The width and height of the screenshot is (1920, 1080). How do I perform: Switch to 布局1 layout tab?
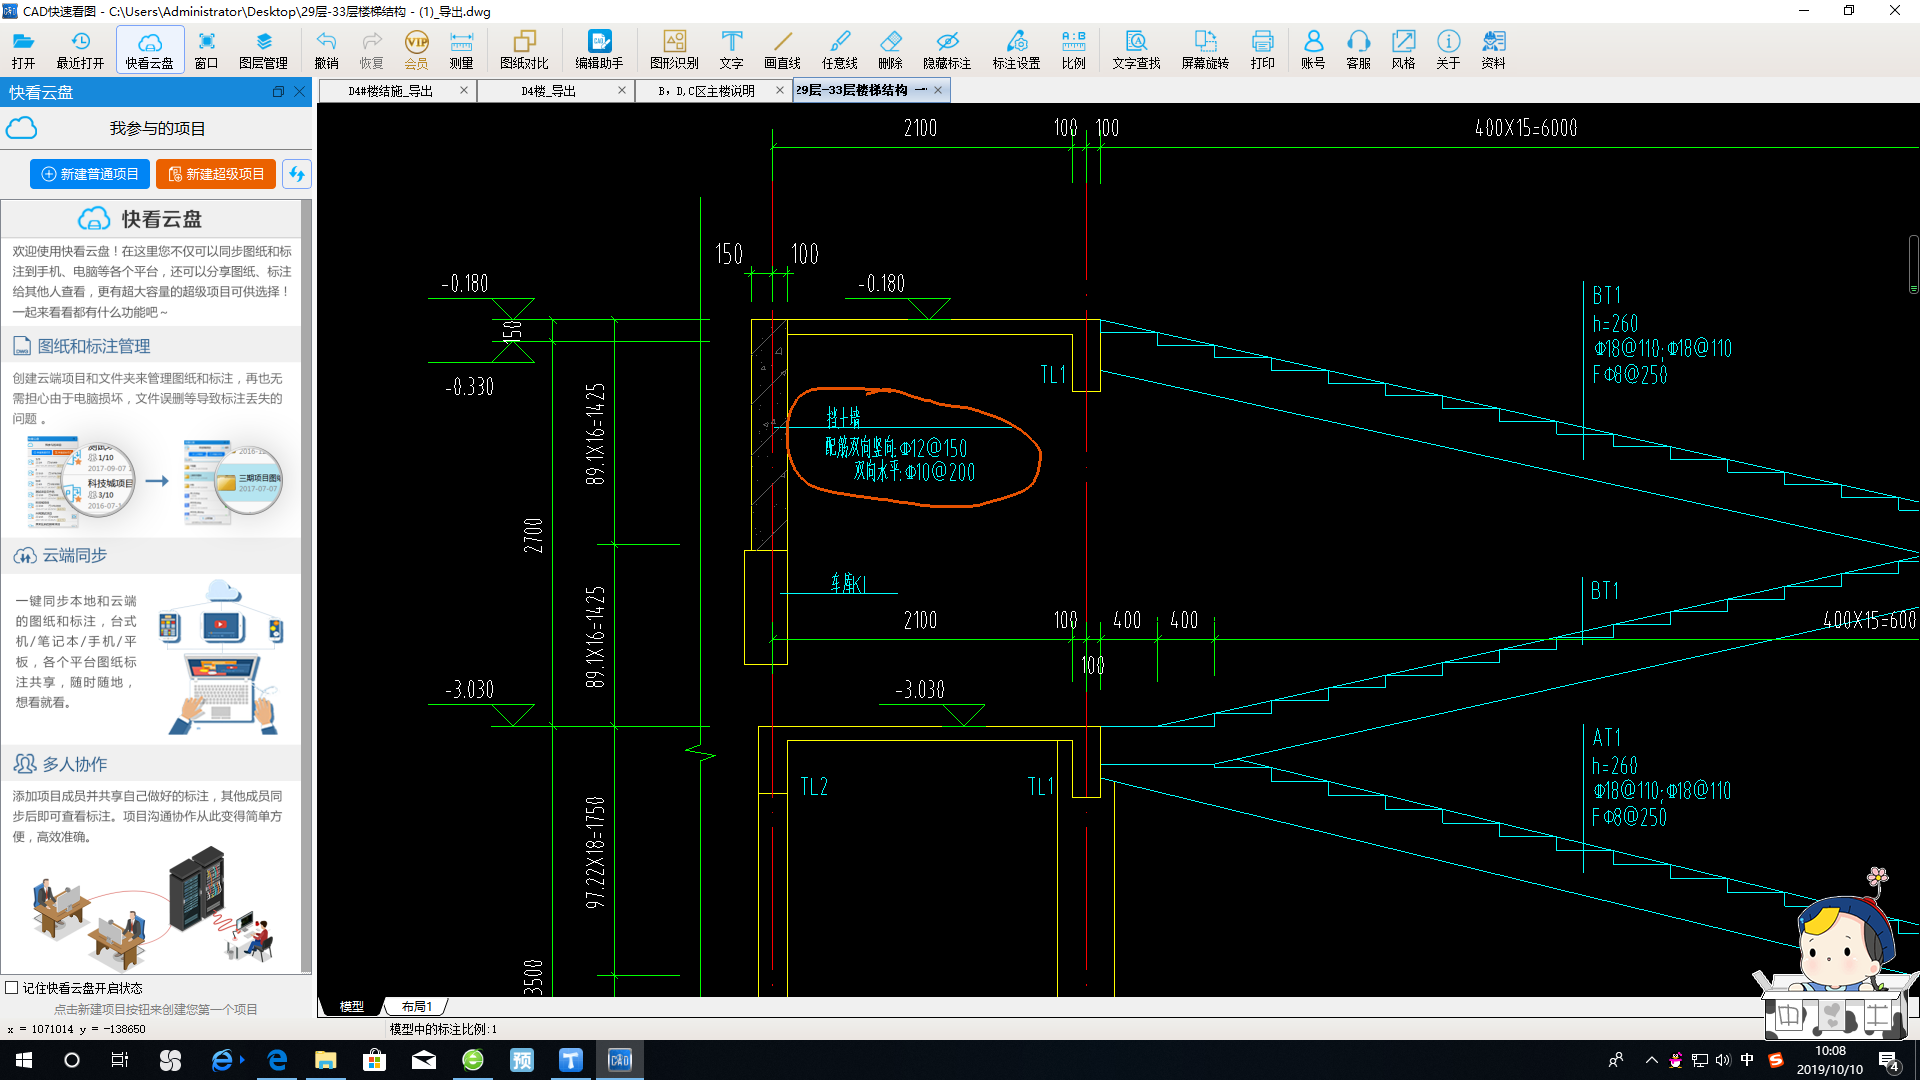click(417, 1006)
